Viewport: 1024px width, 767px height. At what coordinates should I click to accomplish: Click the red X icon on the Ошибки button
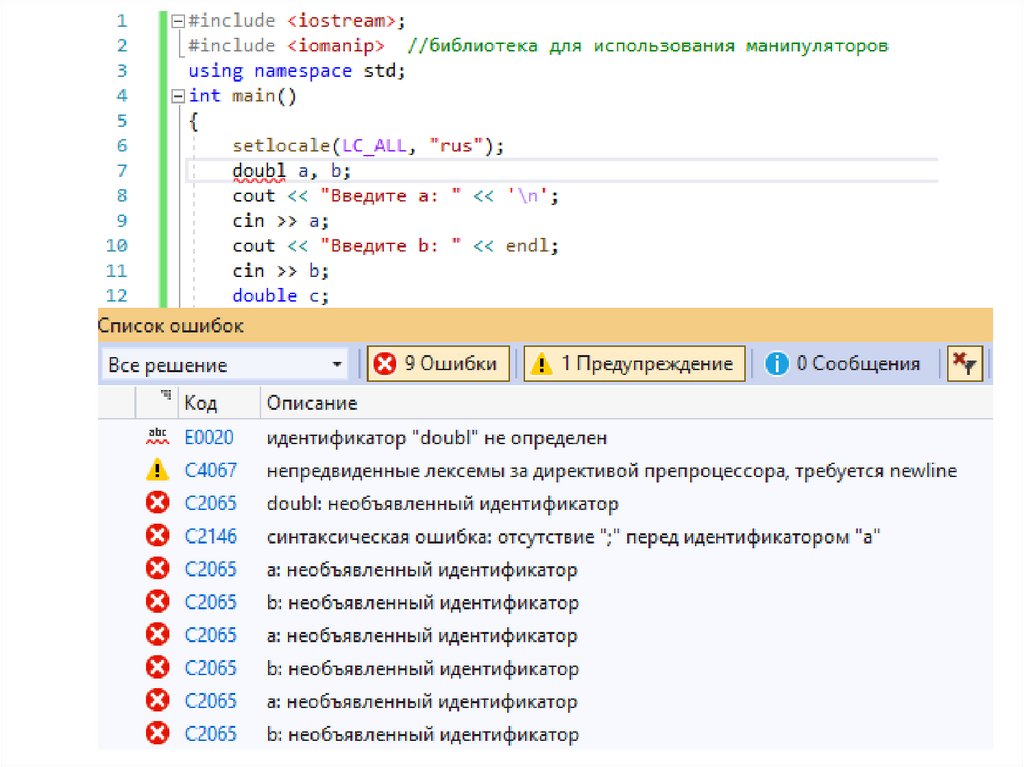click(x=384, y=364)
